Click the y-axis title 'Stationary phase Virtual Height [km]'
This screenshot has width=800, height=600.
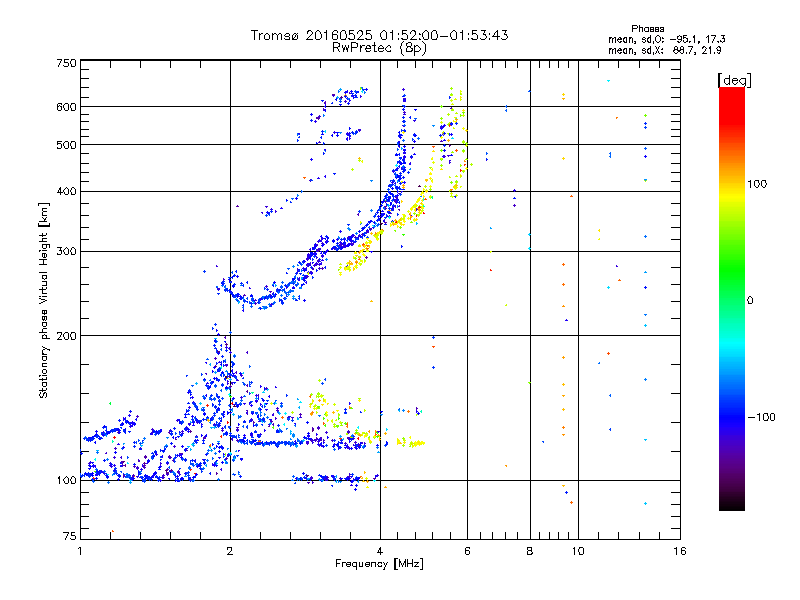coord(43,301)
